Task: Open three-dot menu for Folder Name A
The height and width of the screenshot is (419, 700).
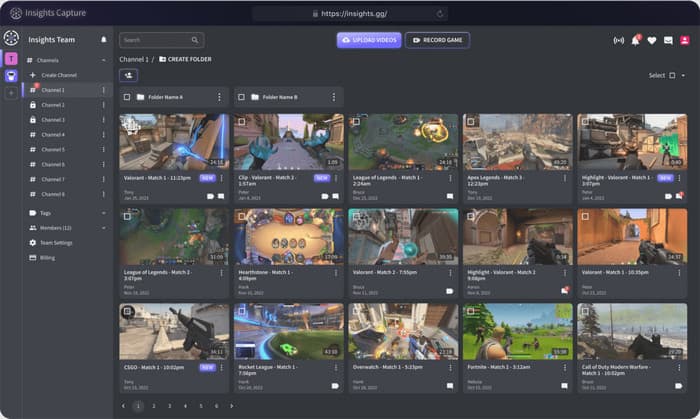Action: tap(220, 97)
